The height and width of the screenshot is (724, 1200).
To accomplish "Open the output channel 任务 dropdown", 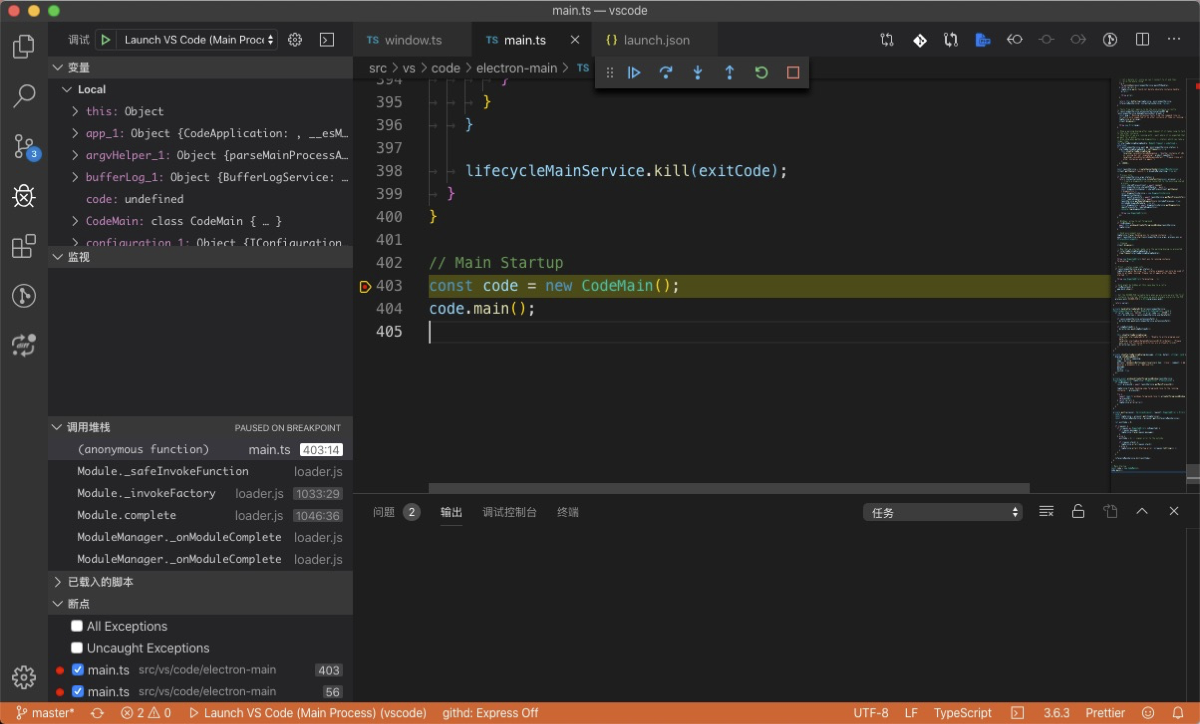I will coord(942,512).
